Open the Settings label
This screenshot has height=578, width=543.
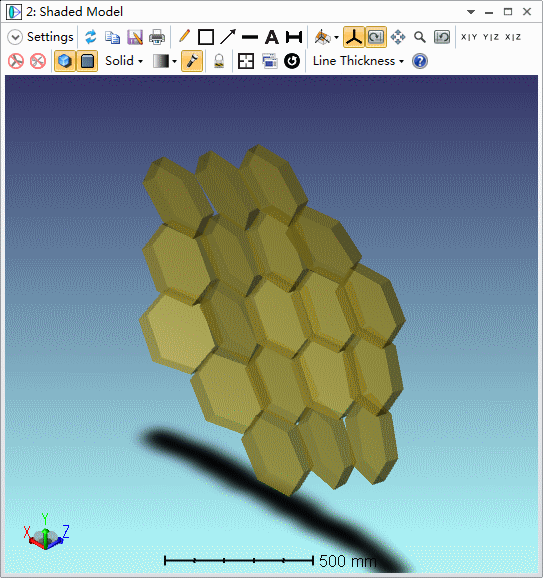[50, 37]
